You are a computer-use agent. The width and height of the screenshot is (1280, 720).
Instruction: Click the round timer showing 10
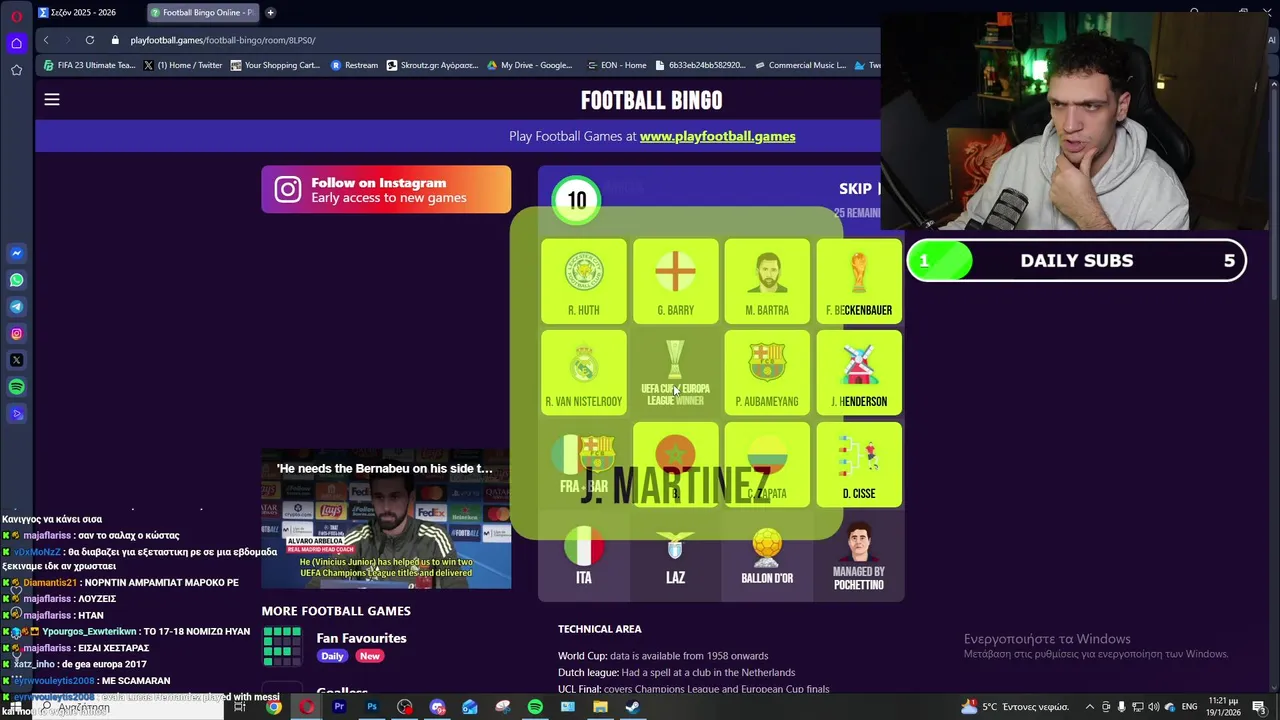click(x=577, y=200)
